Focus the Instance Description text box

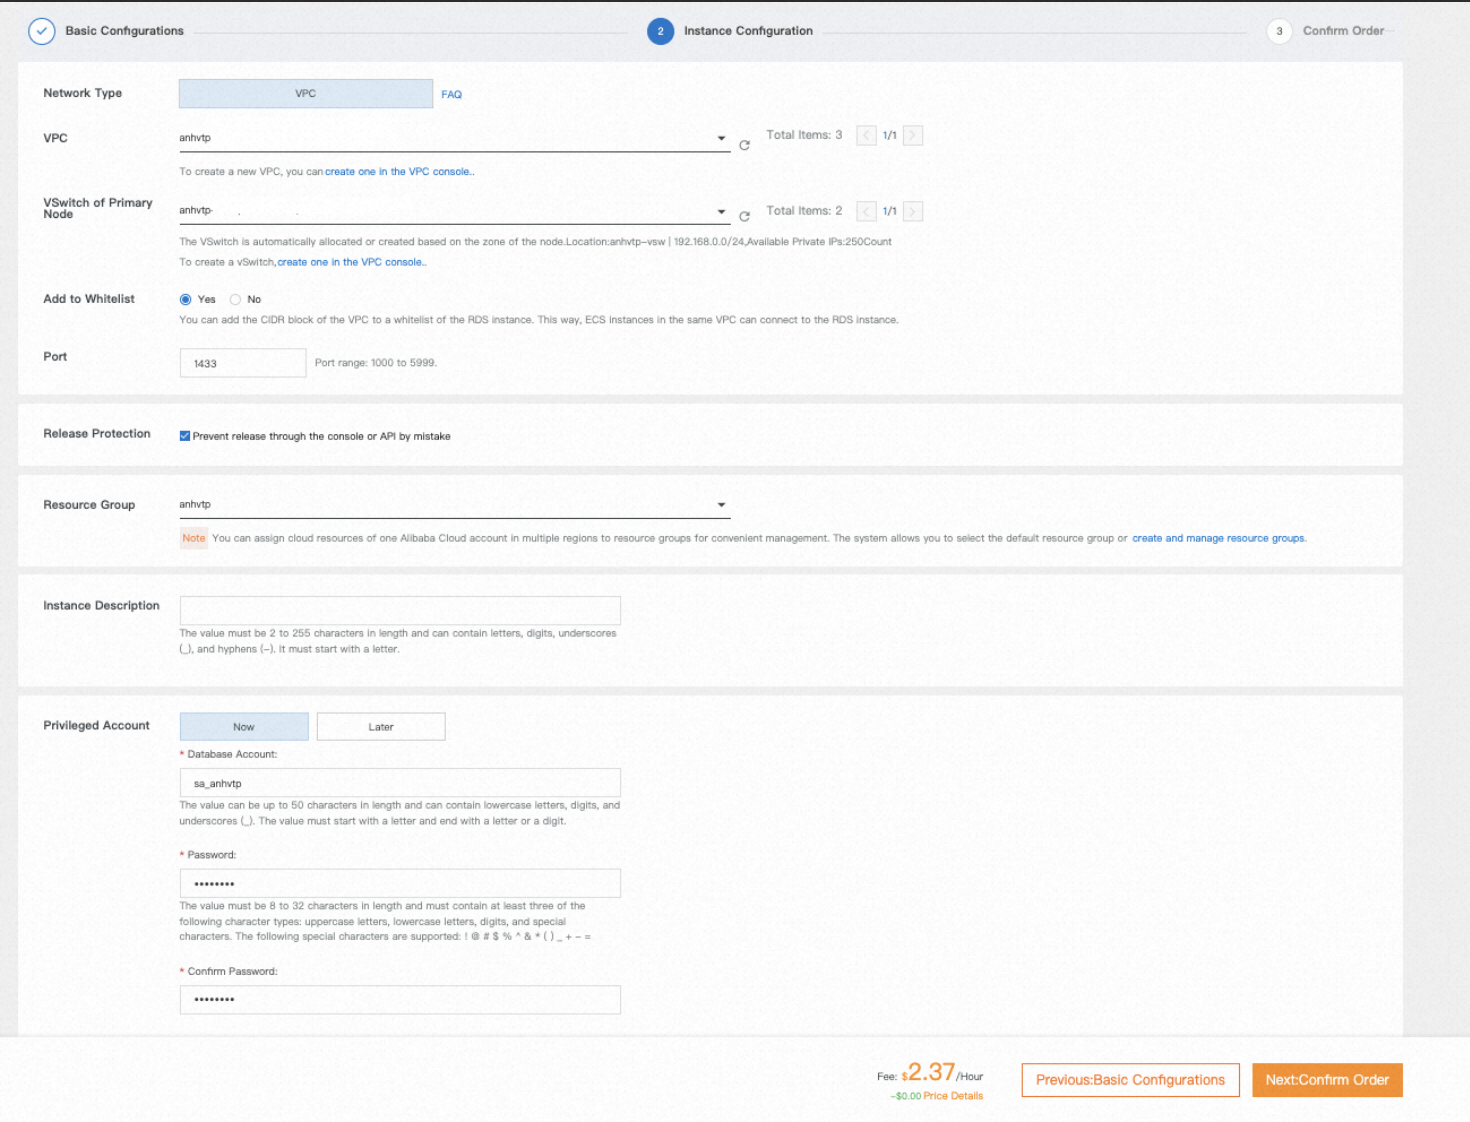(x=400, y=611)
